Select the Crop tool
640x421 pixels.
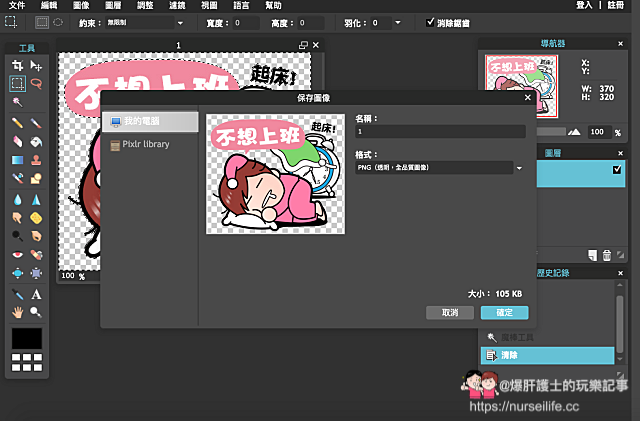coord(17,65)
